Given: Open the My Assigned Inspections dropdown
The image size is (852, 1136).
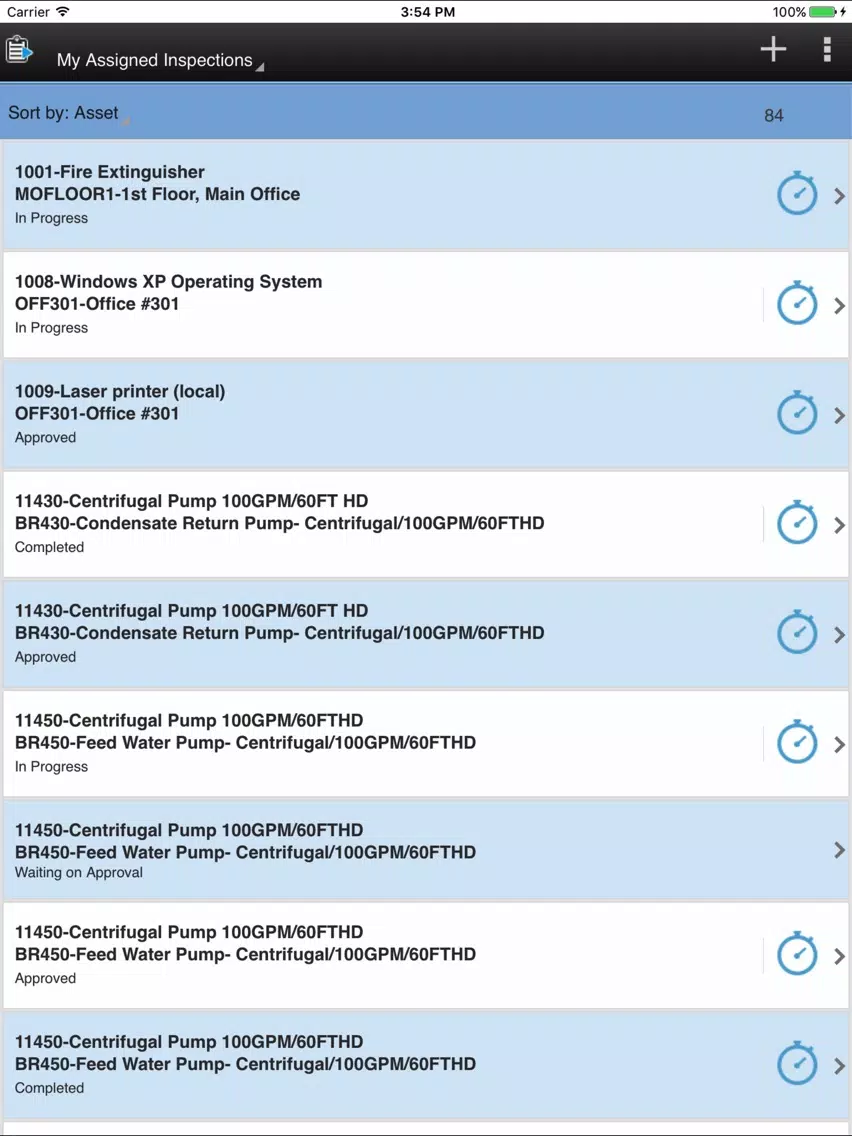Looking at the screenshot, I should click(x=160, y=61).
